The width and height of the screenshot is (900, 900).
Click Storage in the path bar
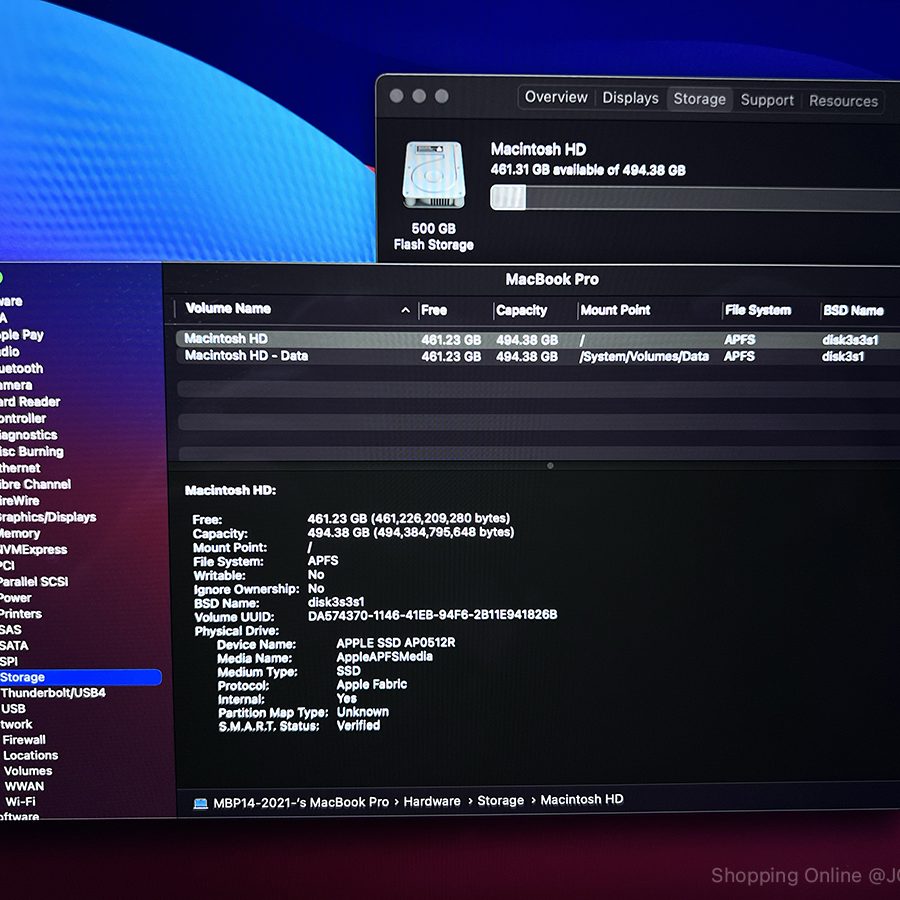coord(501,801)
